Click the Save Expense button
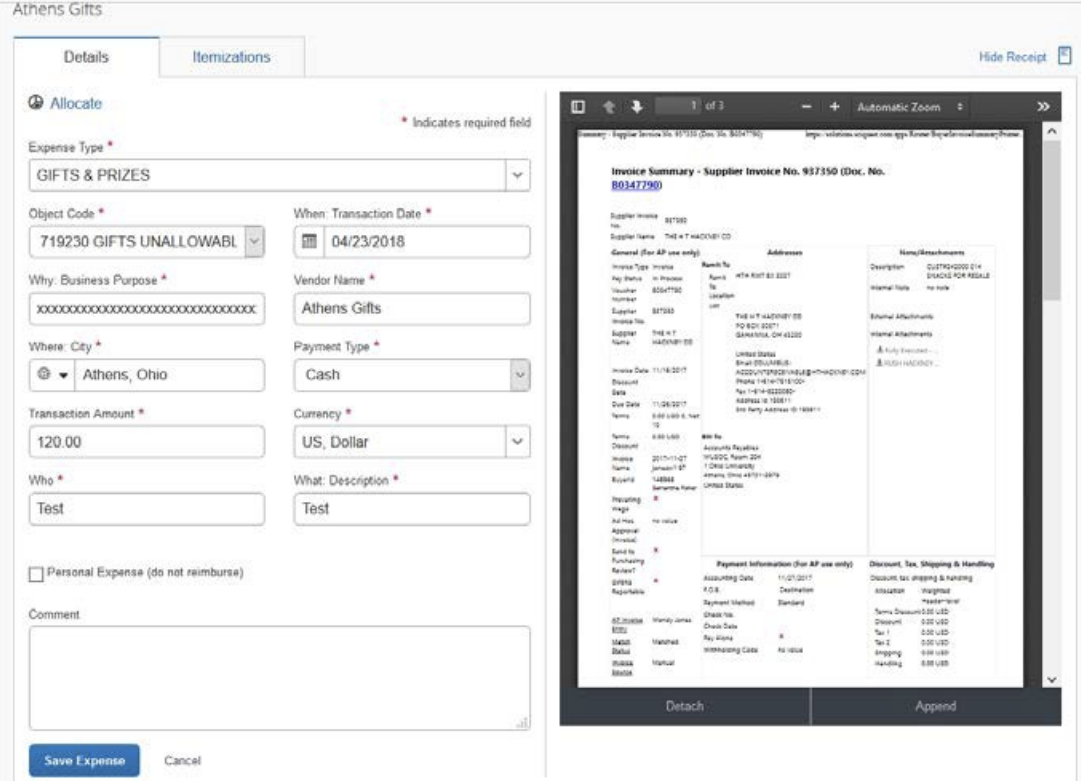The image size is (1081, 781). click(84, 761)
